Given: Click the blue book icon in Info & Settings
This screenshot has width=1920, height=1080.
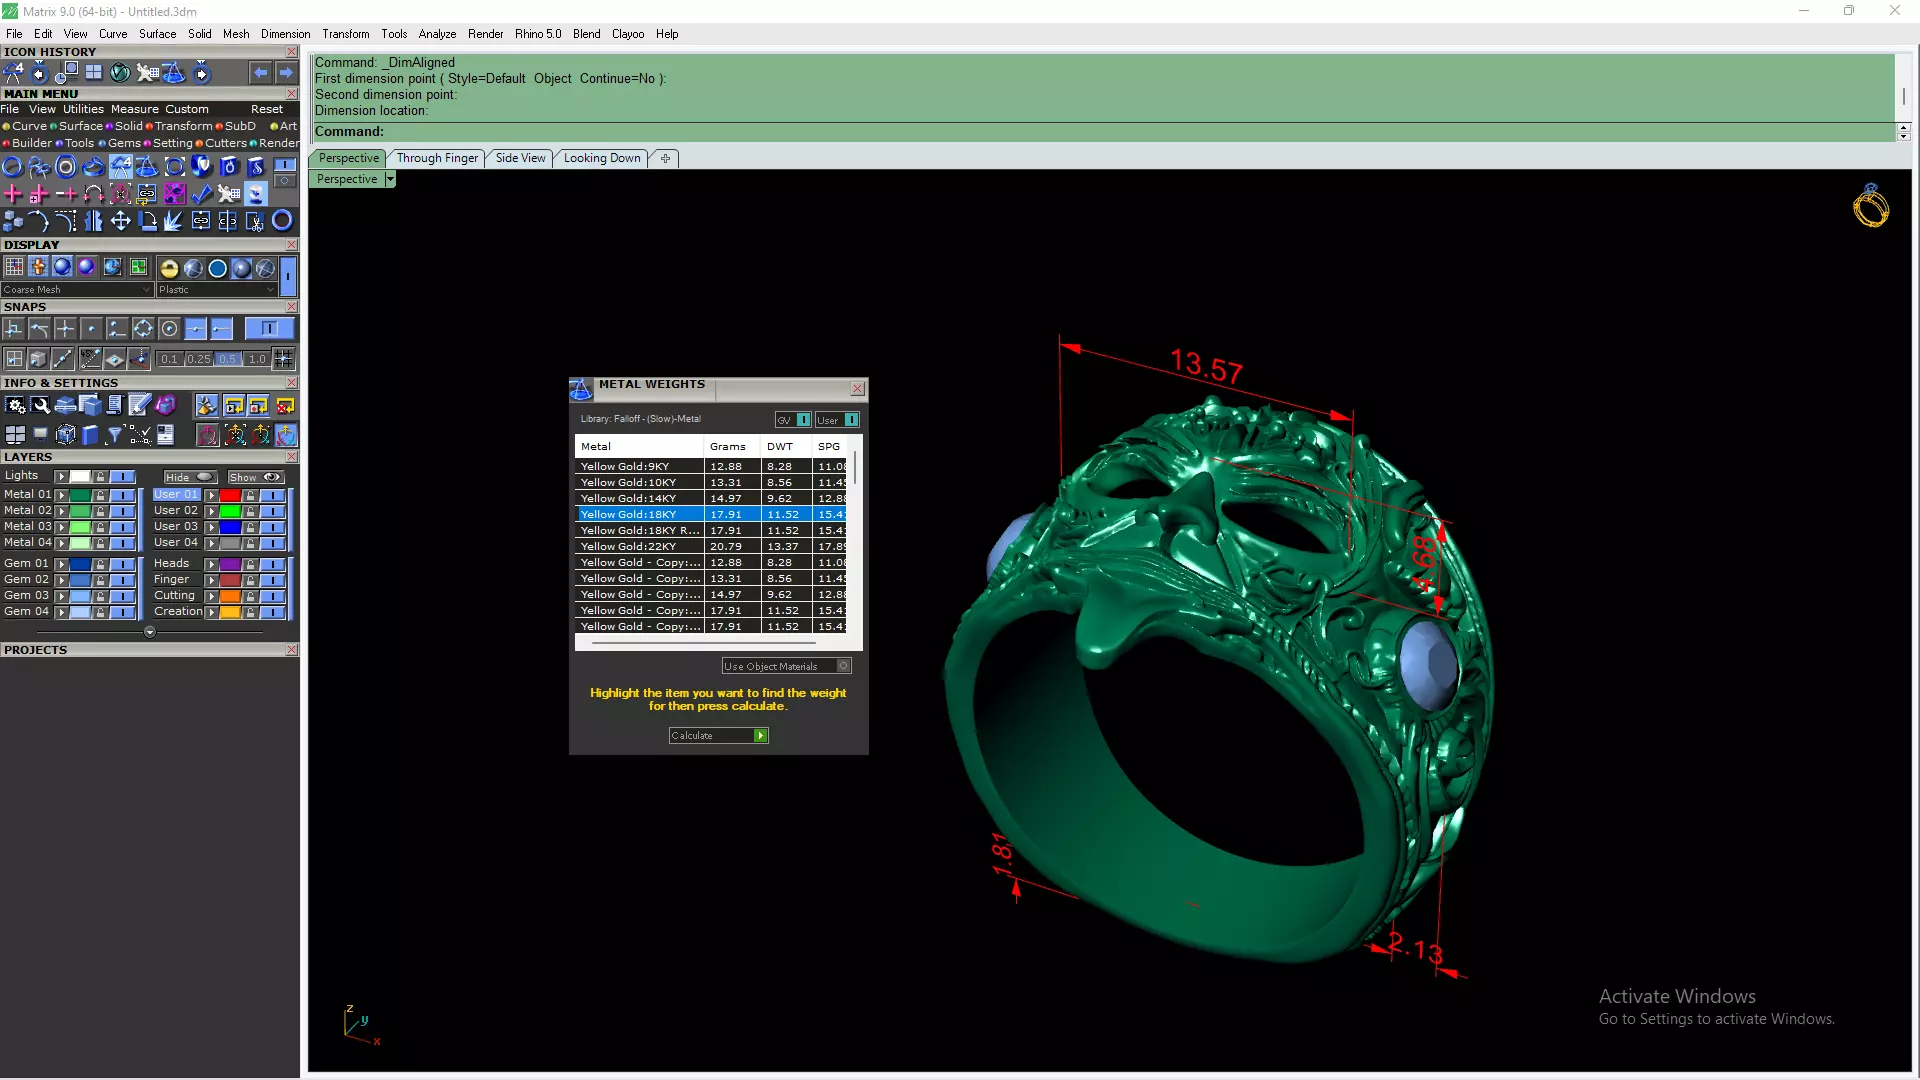Looking at the screenshot, I should (x=90, y=434).
